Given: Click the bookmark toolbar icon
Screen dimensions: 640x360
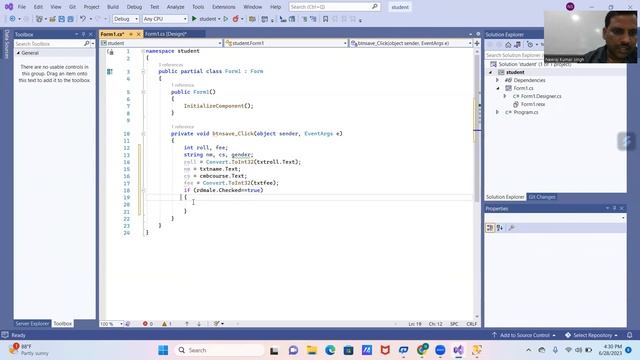Looking at the screenshot, I should 325,19.
